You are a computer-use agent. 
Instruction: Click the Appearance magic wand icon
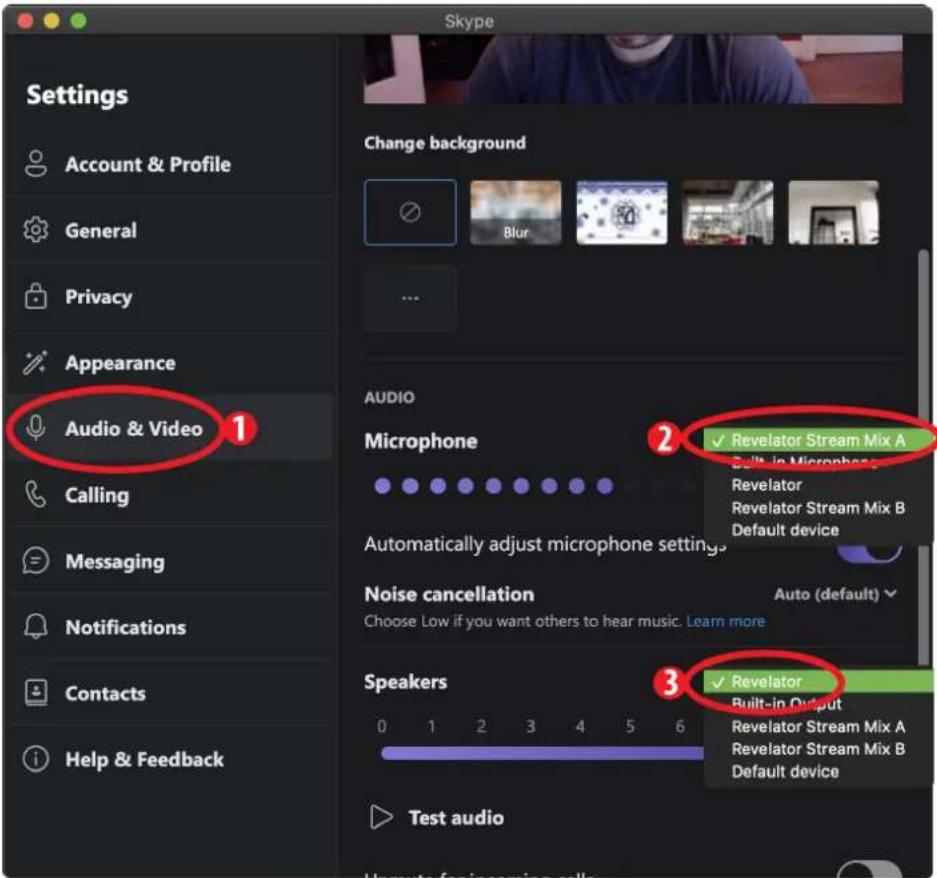pos(36,363)
